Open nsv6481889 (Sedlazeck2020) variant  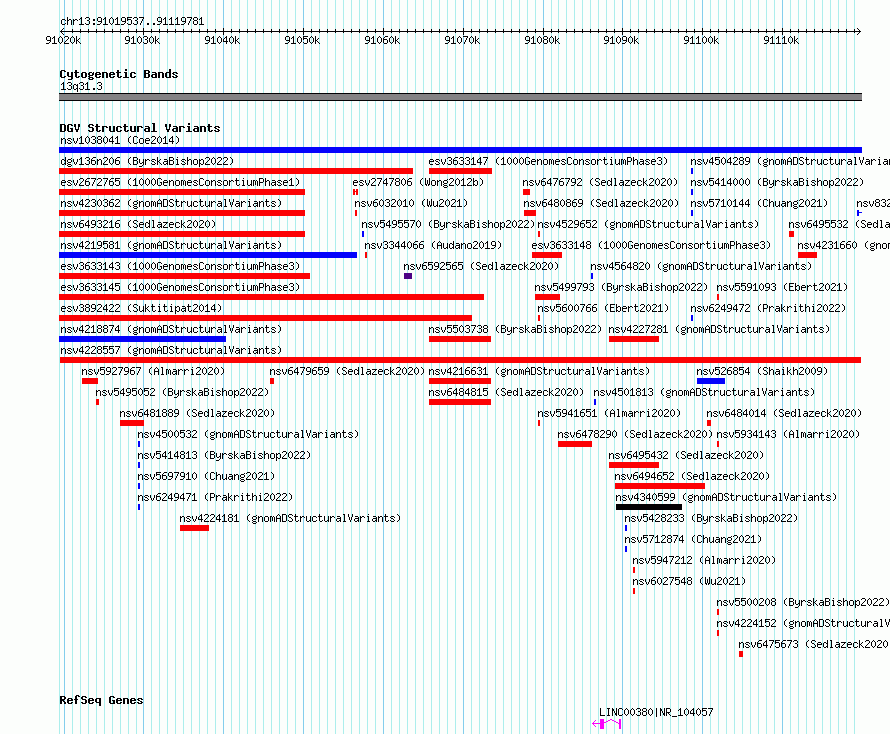click(x=198, y=413)
